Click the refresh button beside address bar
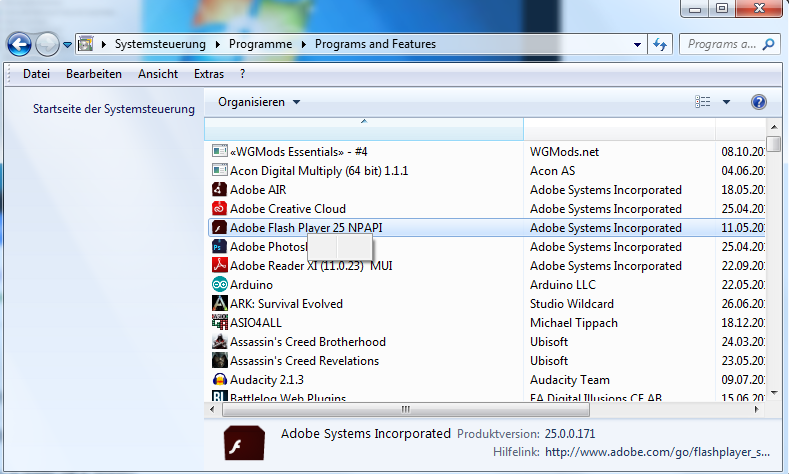Screen dimensions: 789x474 (x=660, y=44)
